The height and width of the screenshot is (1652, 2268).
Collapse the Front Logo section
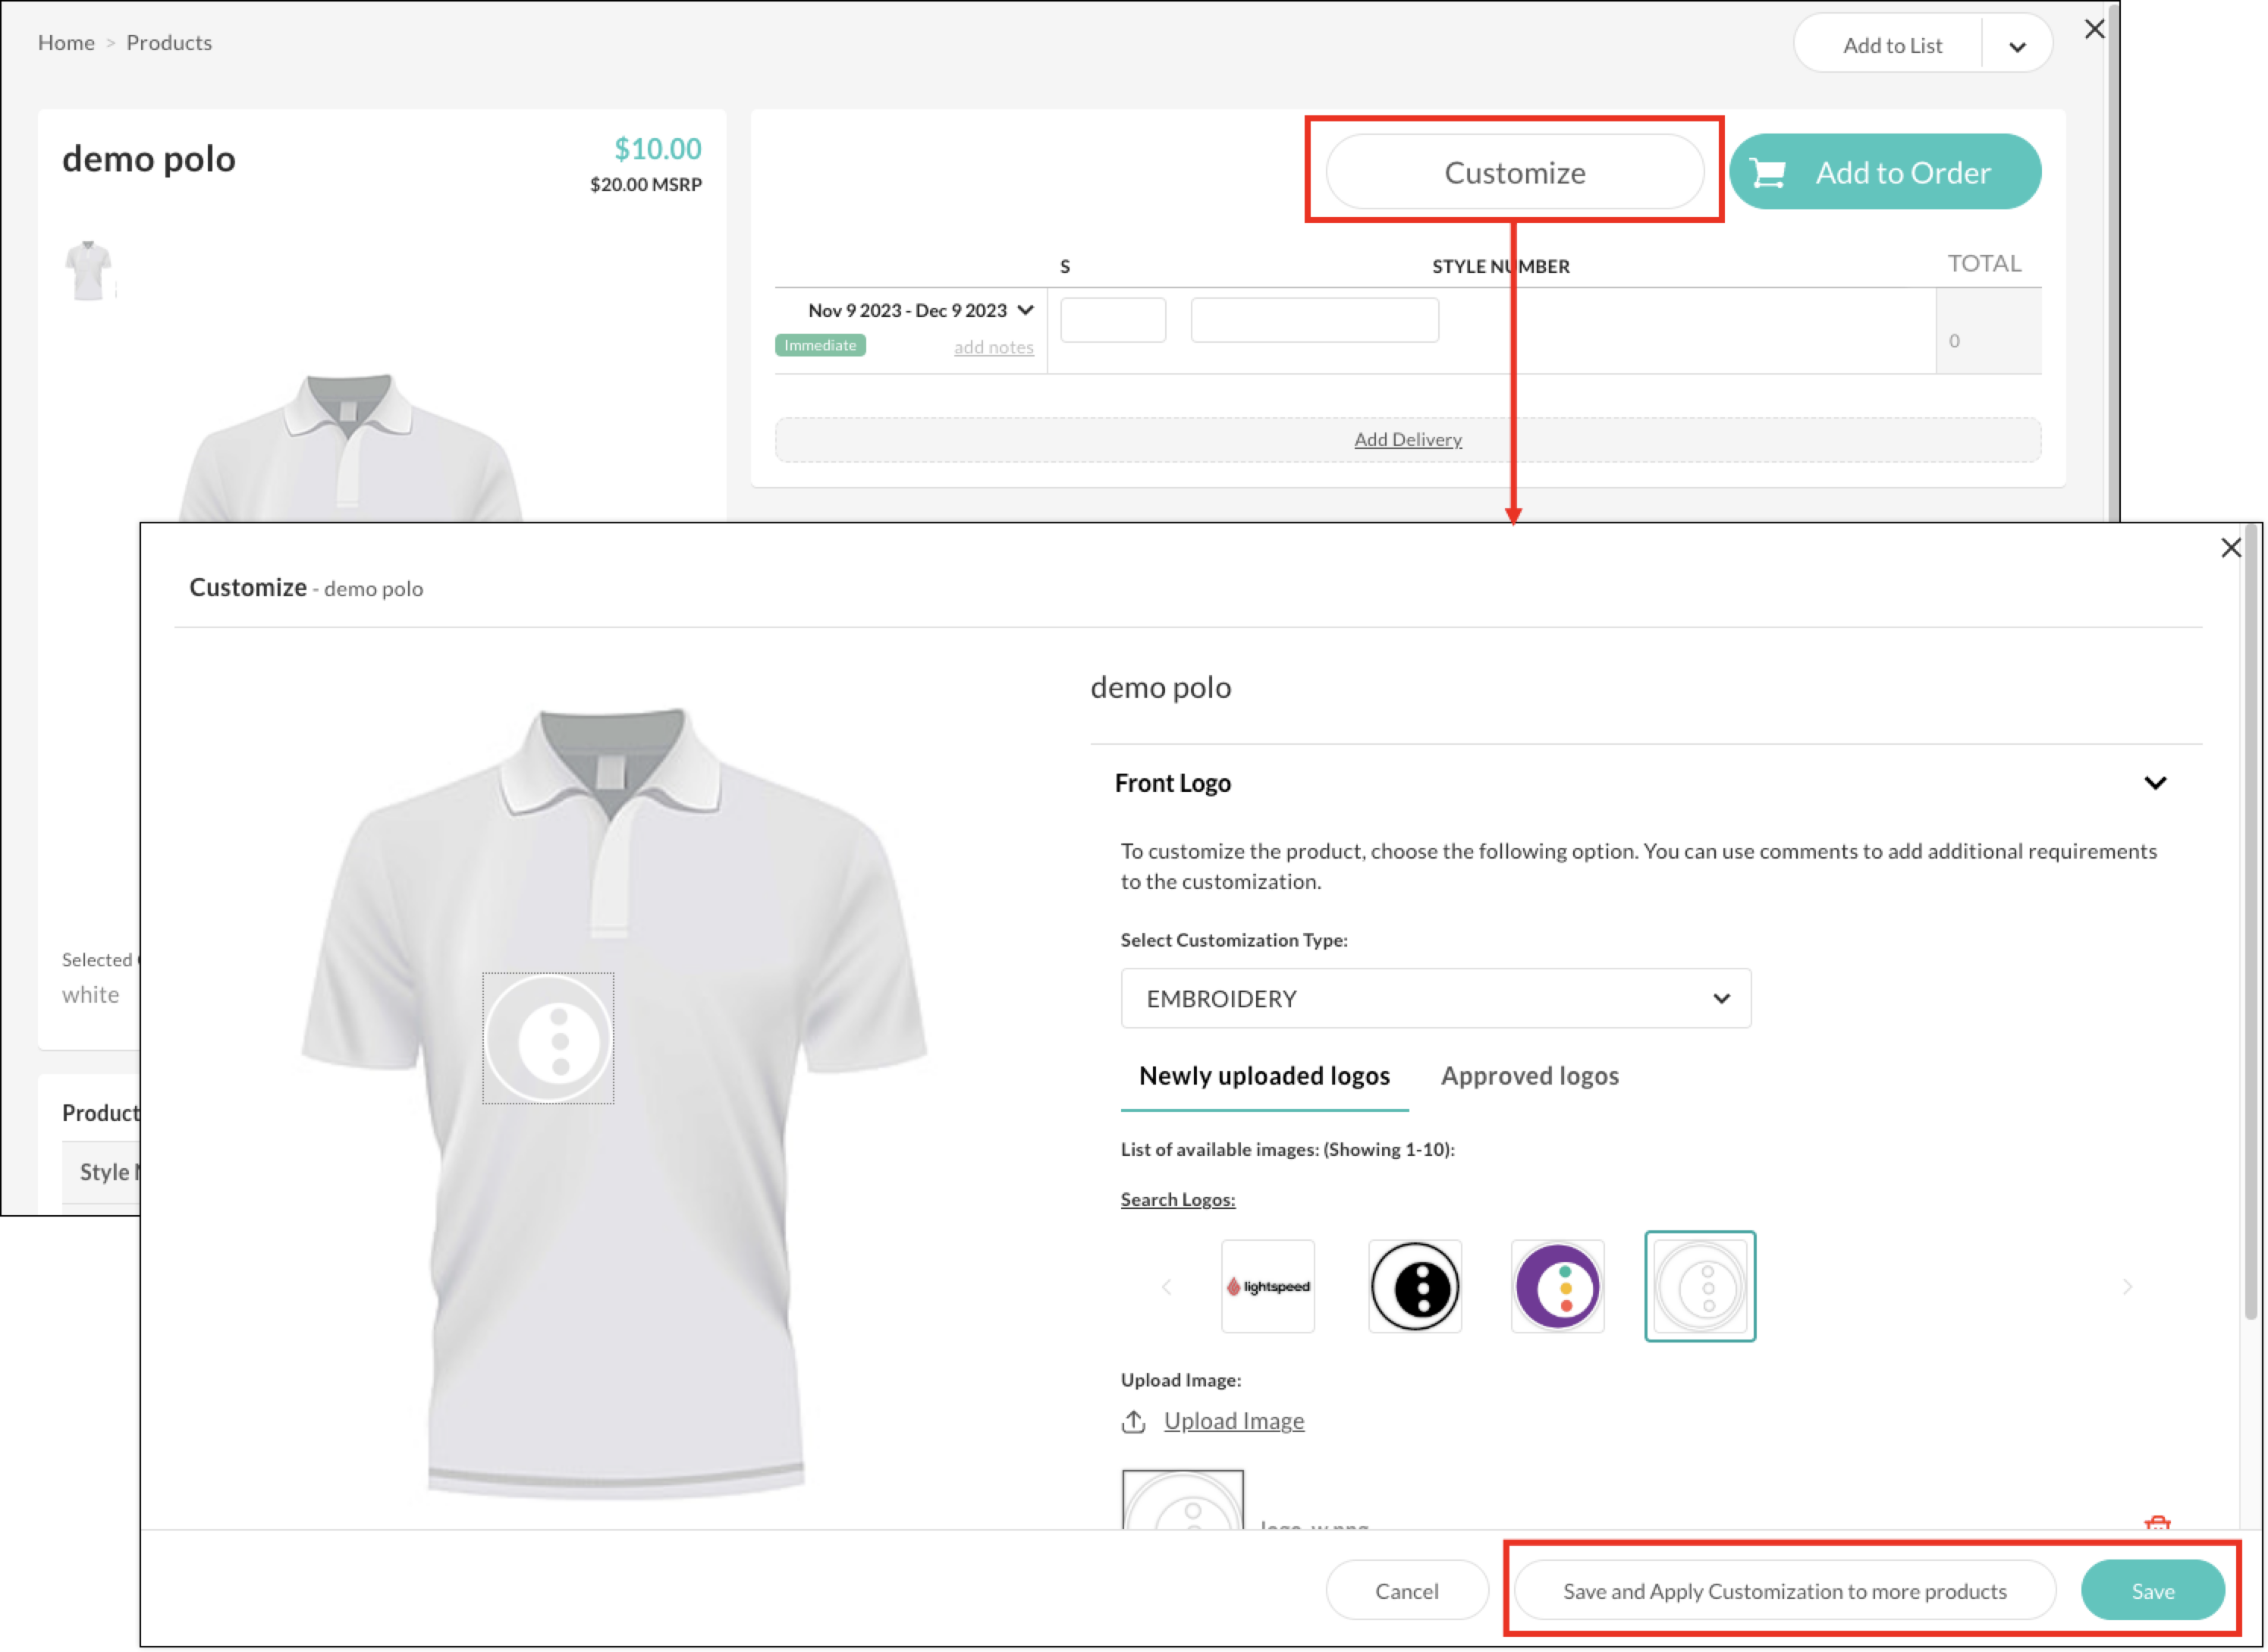2156,783
